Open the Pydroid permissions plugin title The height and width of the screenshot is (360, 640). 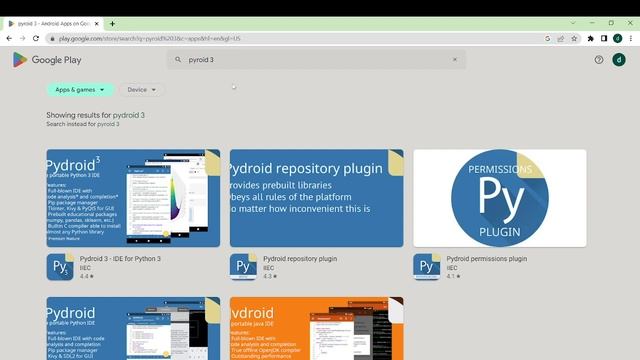click(x=487, y=259)
